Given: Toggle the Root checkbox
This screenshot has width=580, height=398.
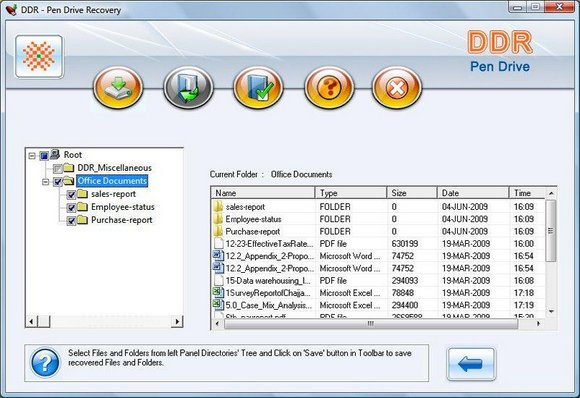Looking at the screenshot, I should (x=44, y=156).
